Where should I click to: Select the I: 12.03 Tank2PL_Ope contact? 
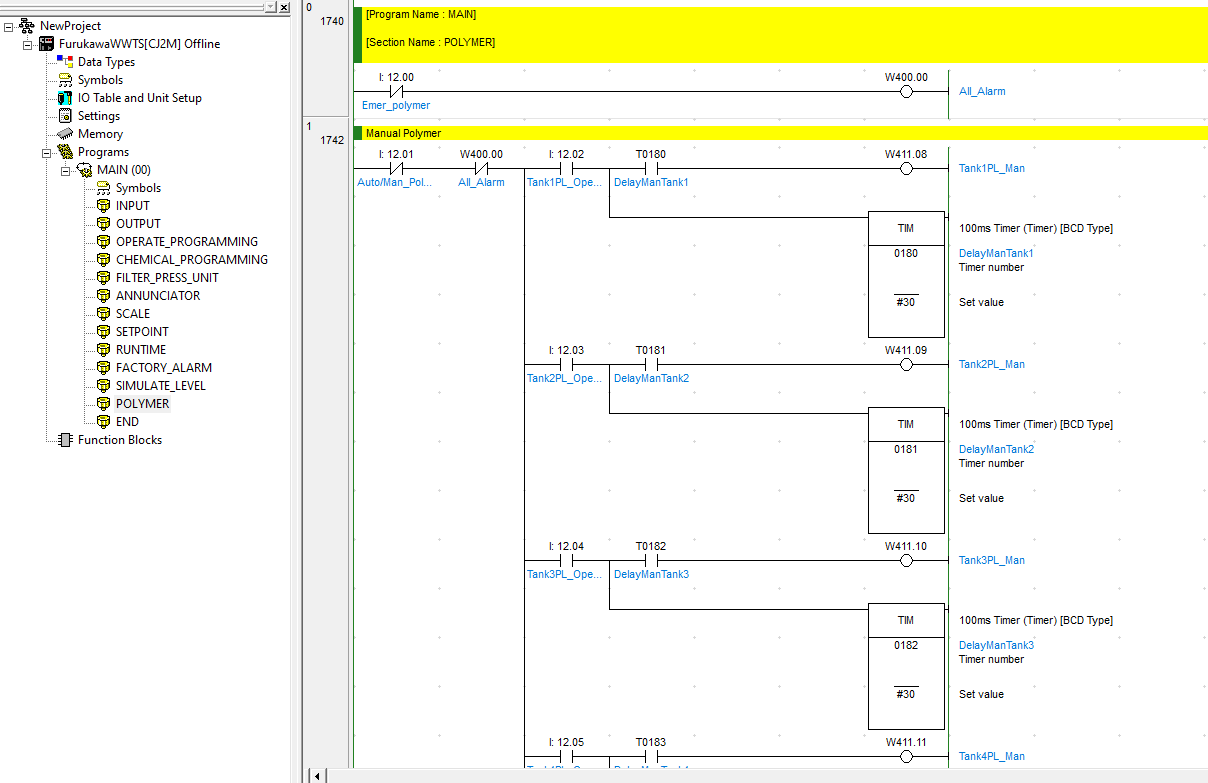pos(566,364)
